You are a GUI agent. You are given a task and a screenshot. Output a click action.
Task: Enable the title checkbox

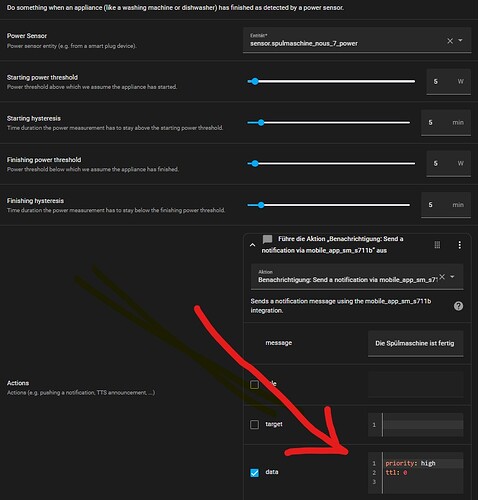point(254,384)
